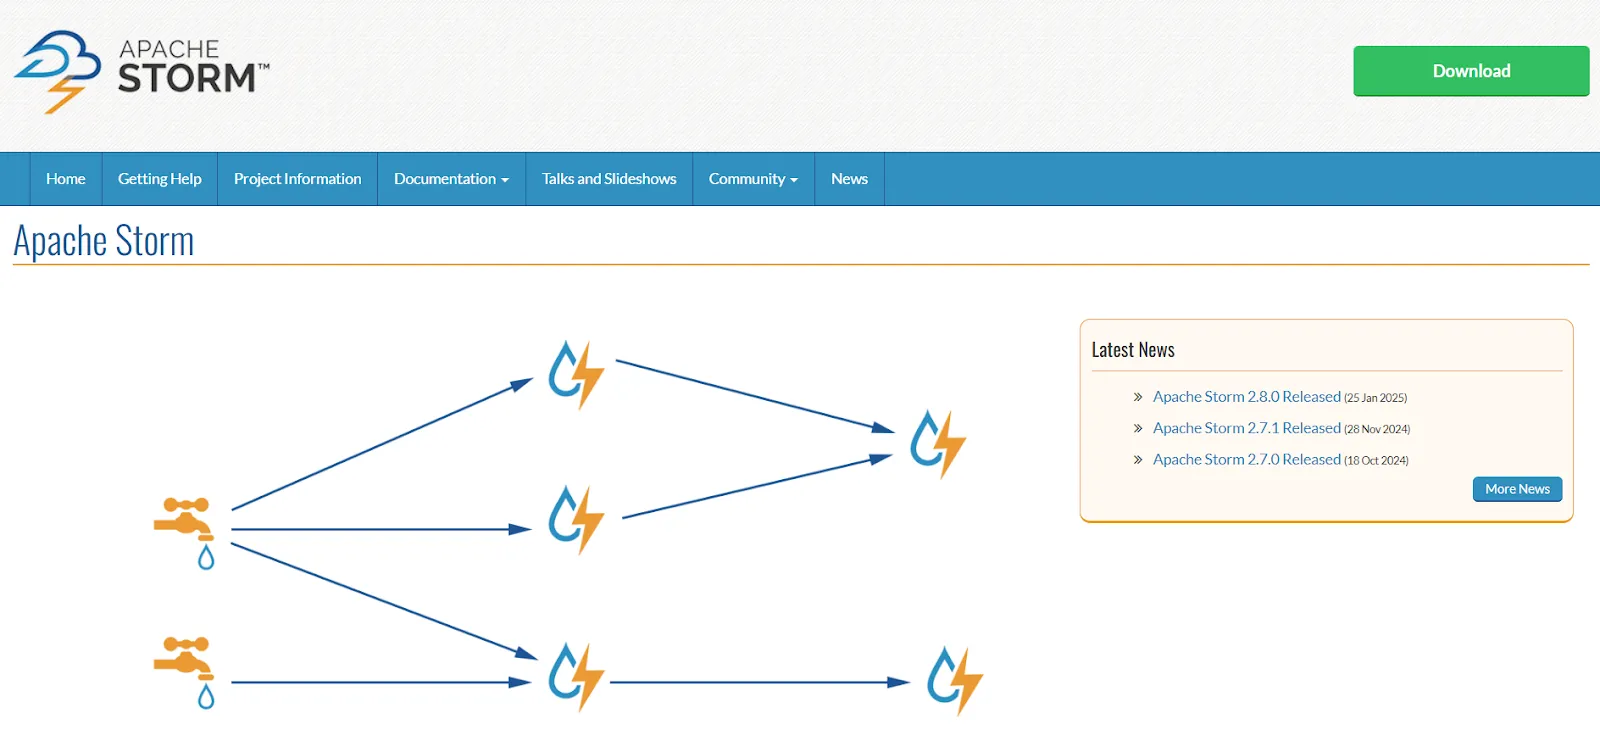The image size is (1600, 730).
Task: Click the date text 18 Oct 2024
Action: point(1376,461)
